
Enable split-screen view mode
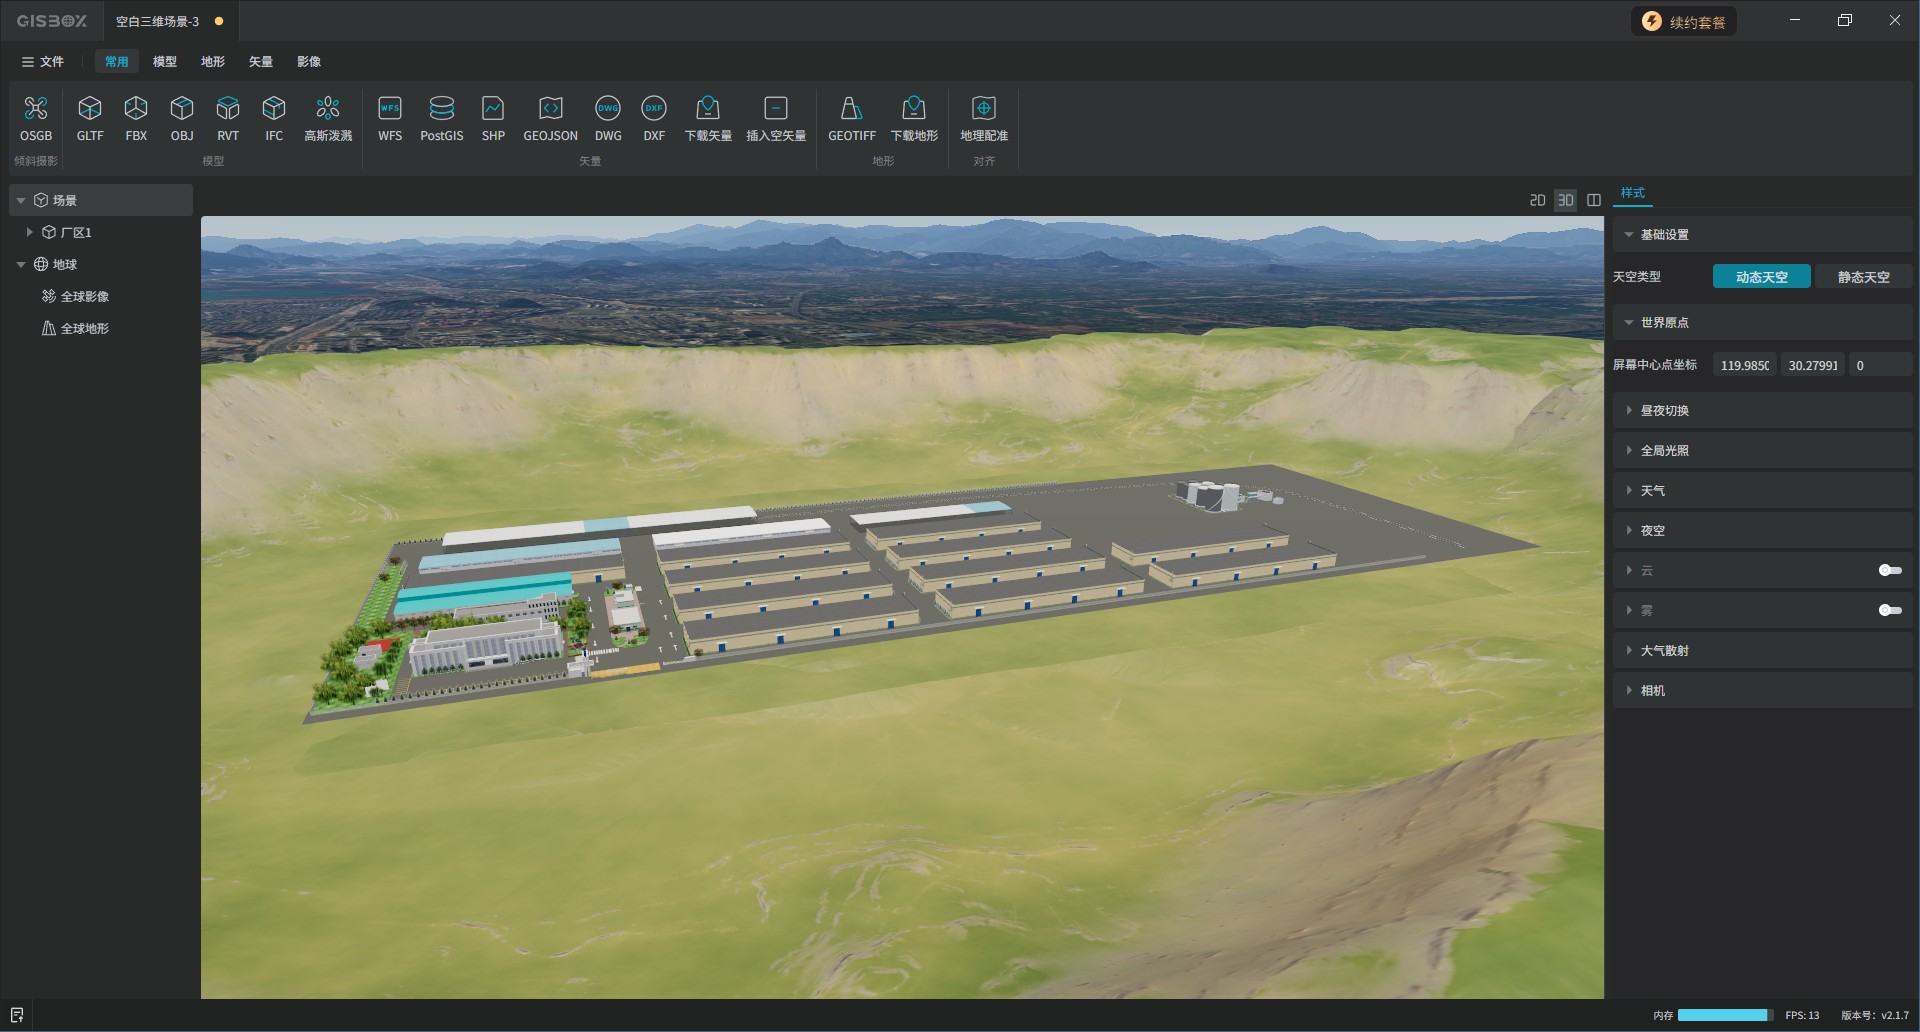(x=1594, y=200)
